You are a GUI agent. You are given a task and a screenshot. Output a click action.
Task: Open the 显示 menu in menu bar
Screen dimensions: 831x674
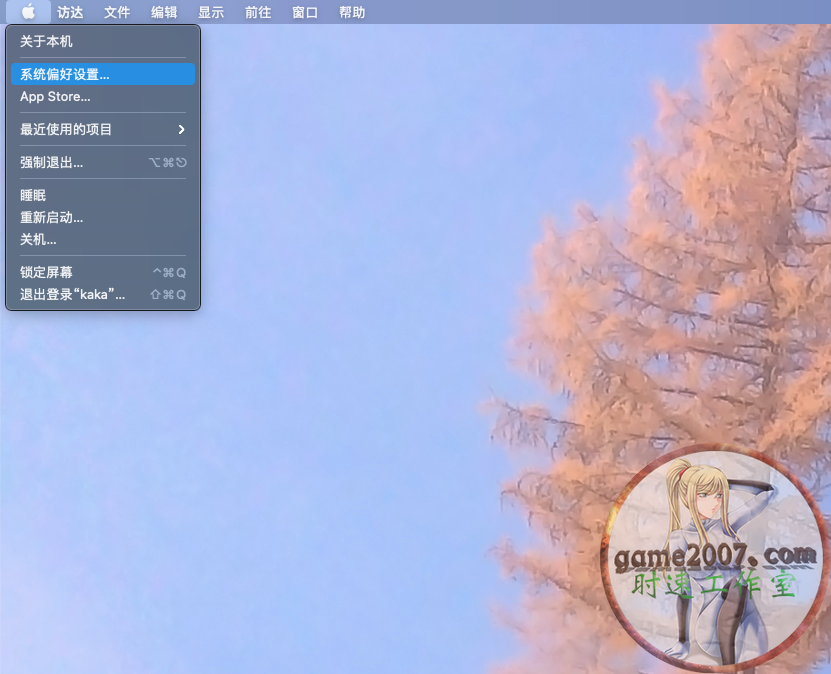pos(211,12)
